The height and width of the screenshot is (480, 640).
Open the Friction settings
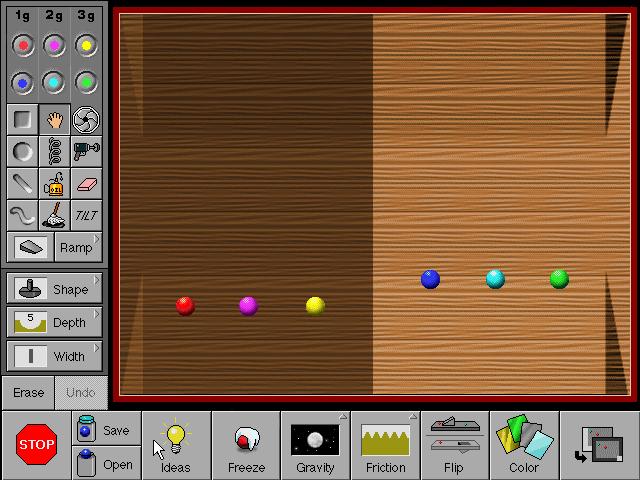[x=385, y=445]
